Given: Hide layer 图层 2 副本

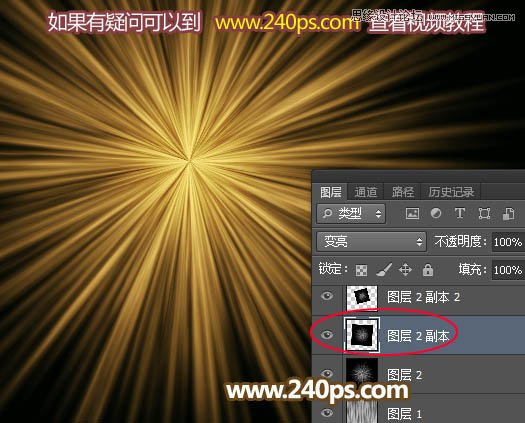Looking at the screenshot, I should tap(327, 335).
